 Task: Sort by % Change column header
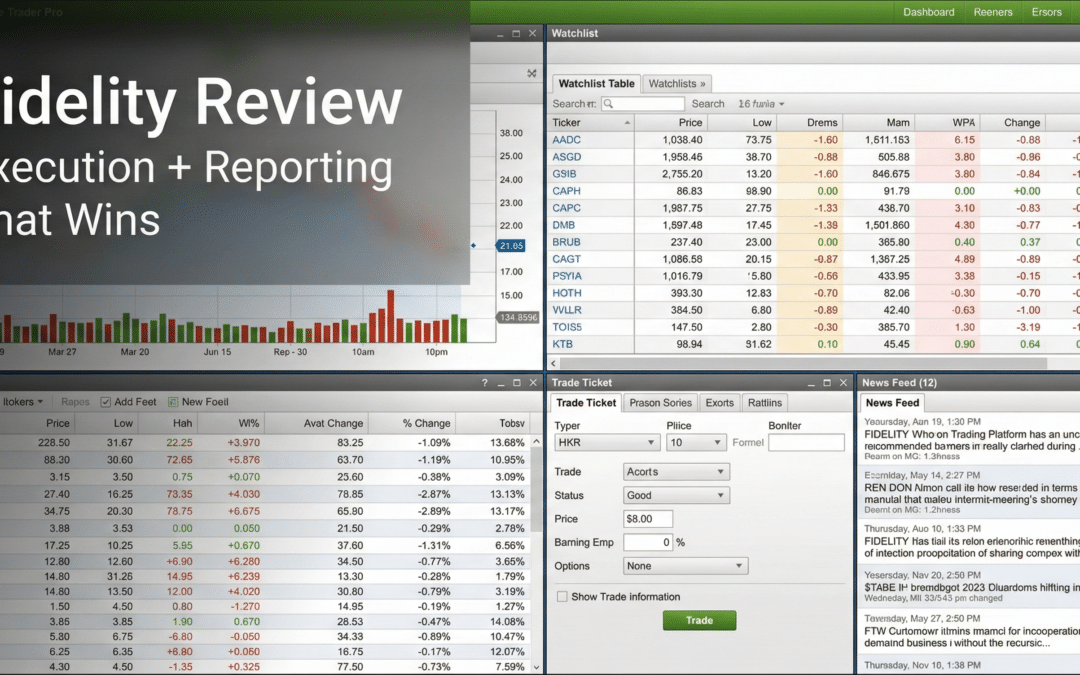[426, 423]
